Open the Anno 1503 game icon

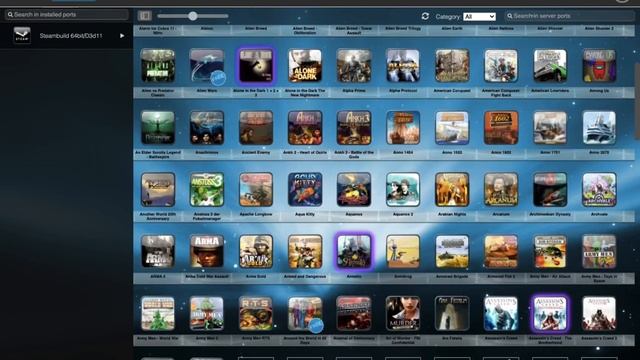[452, 128]
